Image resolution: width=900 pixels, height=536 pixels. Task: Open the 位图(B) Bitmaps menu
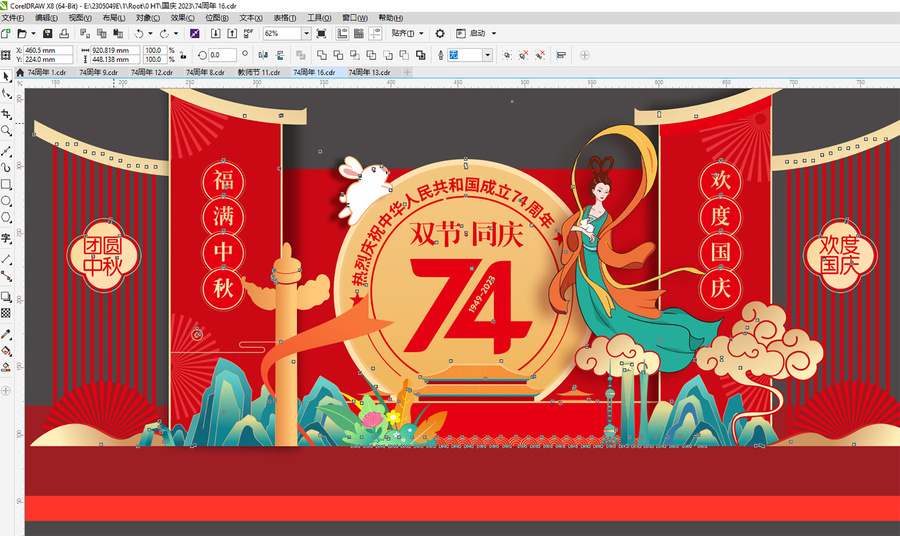coord(216,18)
